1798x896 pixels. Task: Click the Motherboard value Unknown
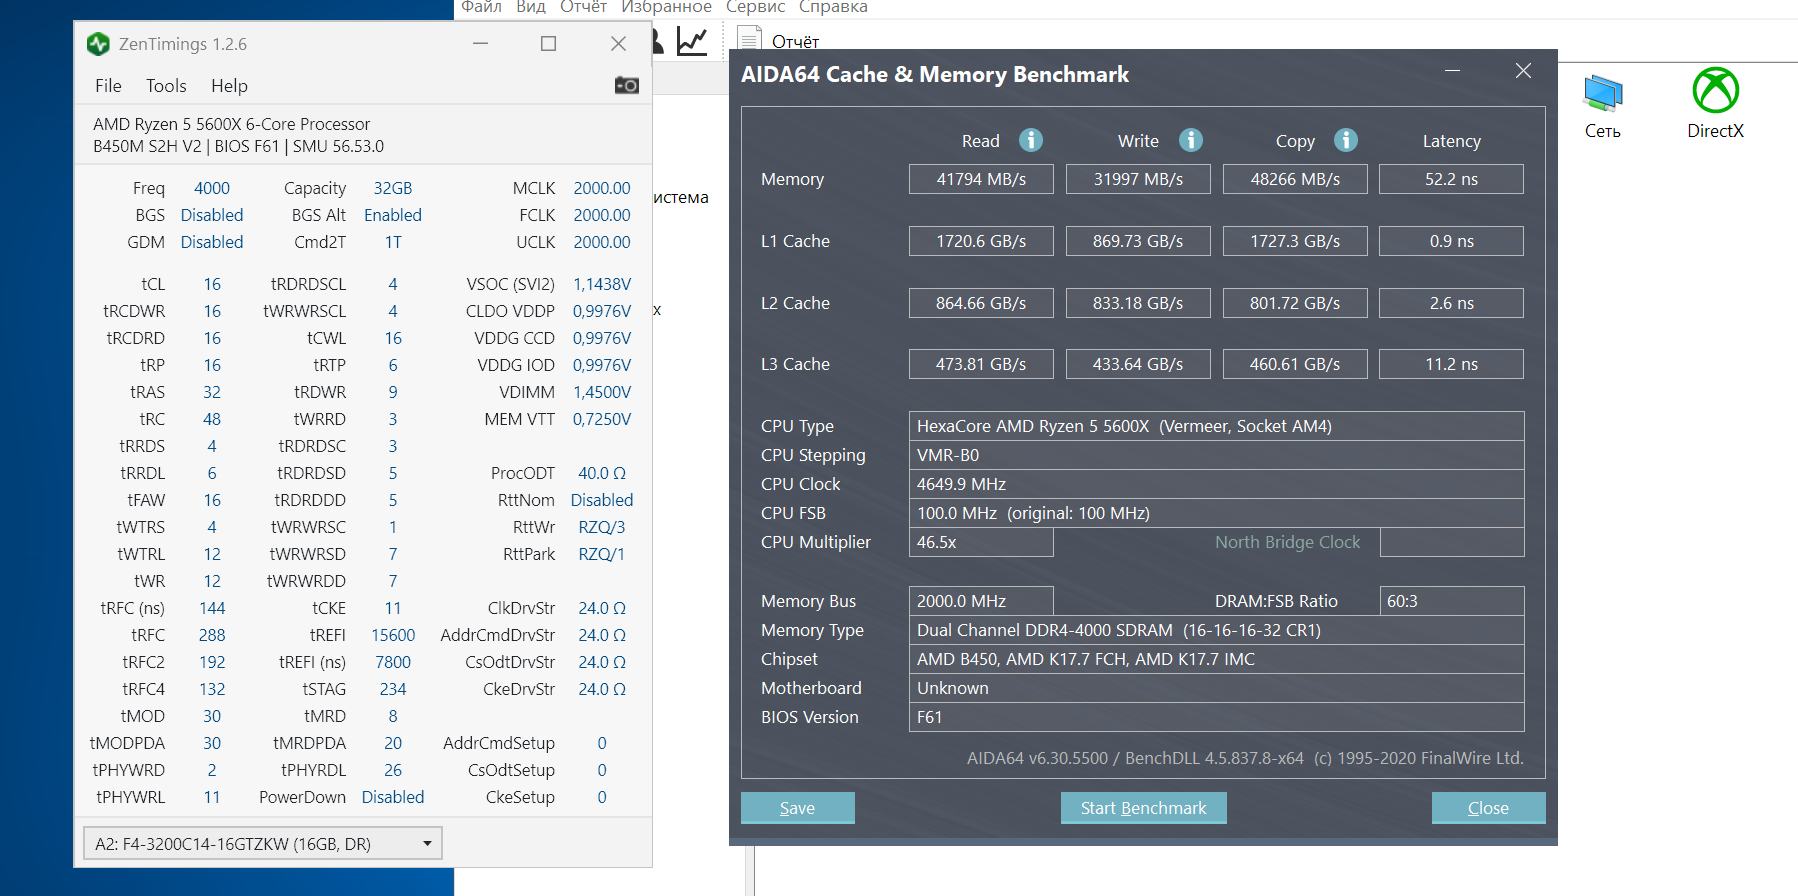coord(1216,688)
